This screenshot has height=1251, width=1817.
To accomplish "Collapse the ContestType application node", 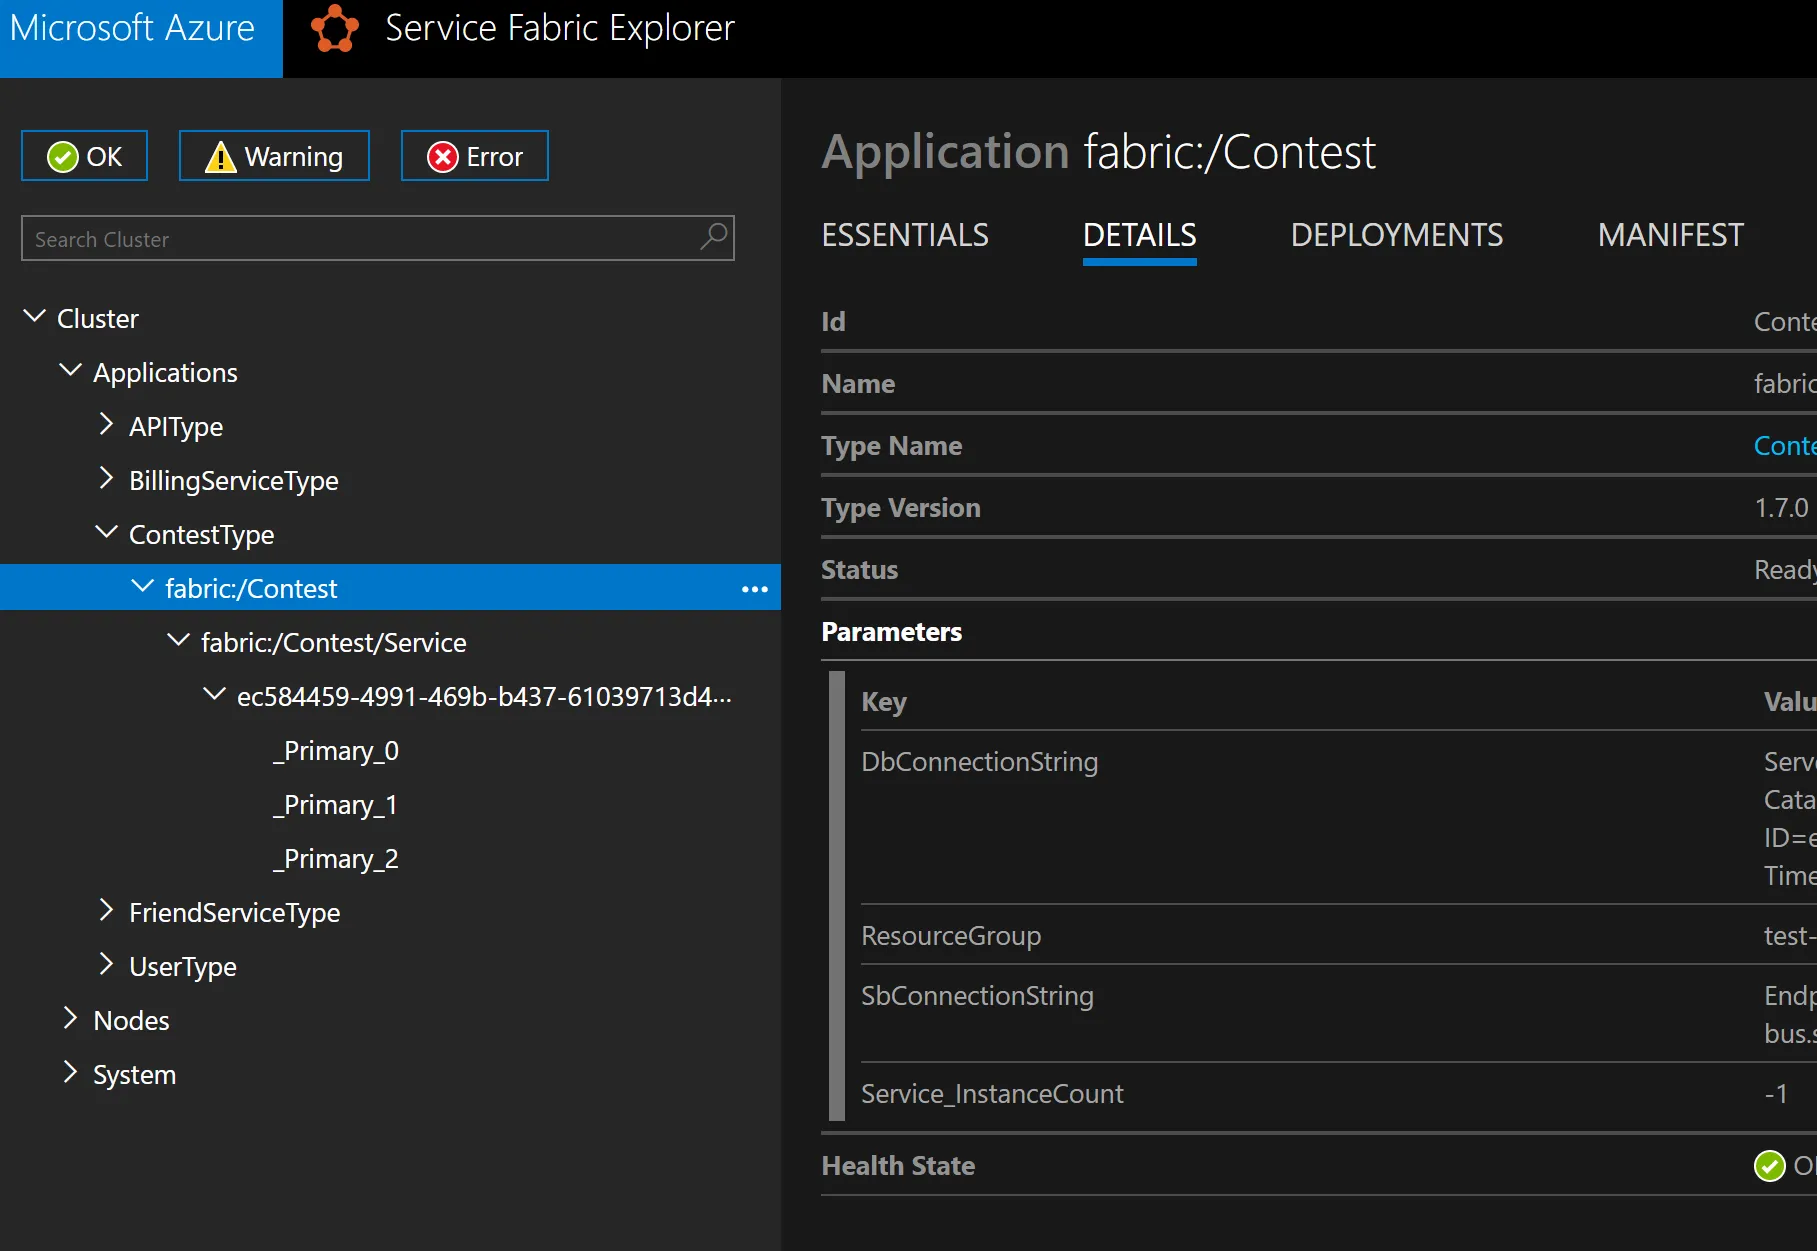I will [x=107, y=533].
